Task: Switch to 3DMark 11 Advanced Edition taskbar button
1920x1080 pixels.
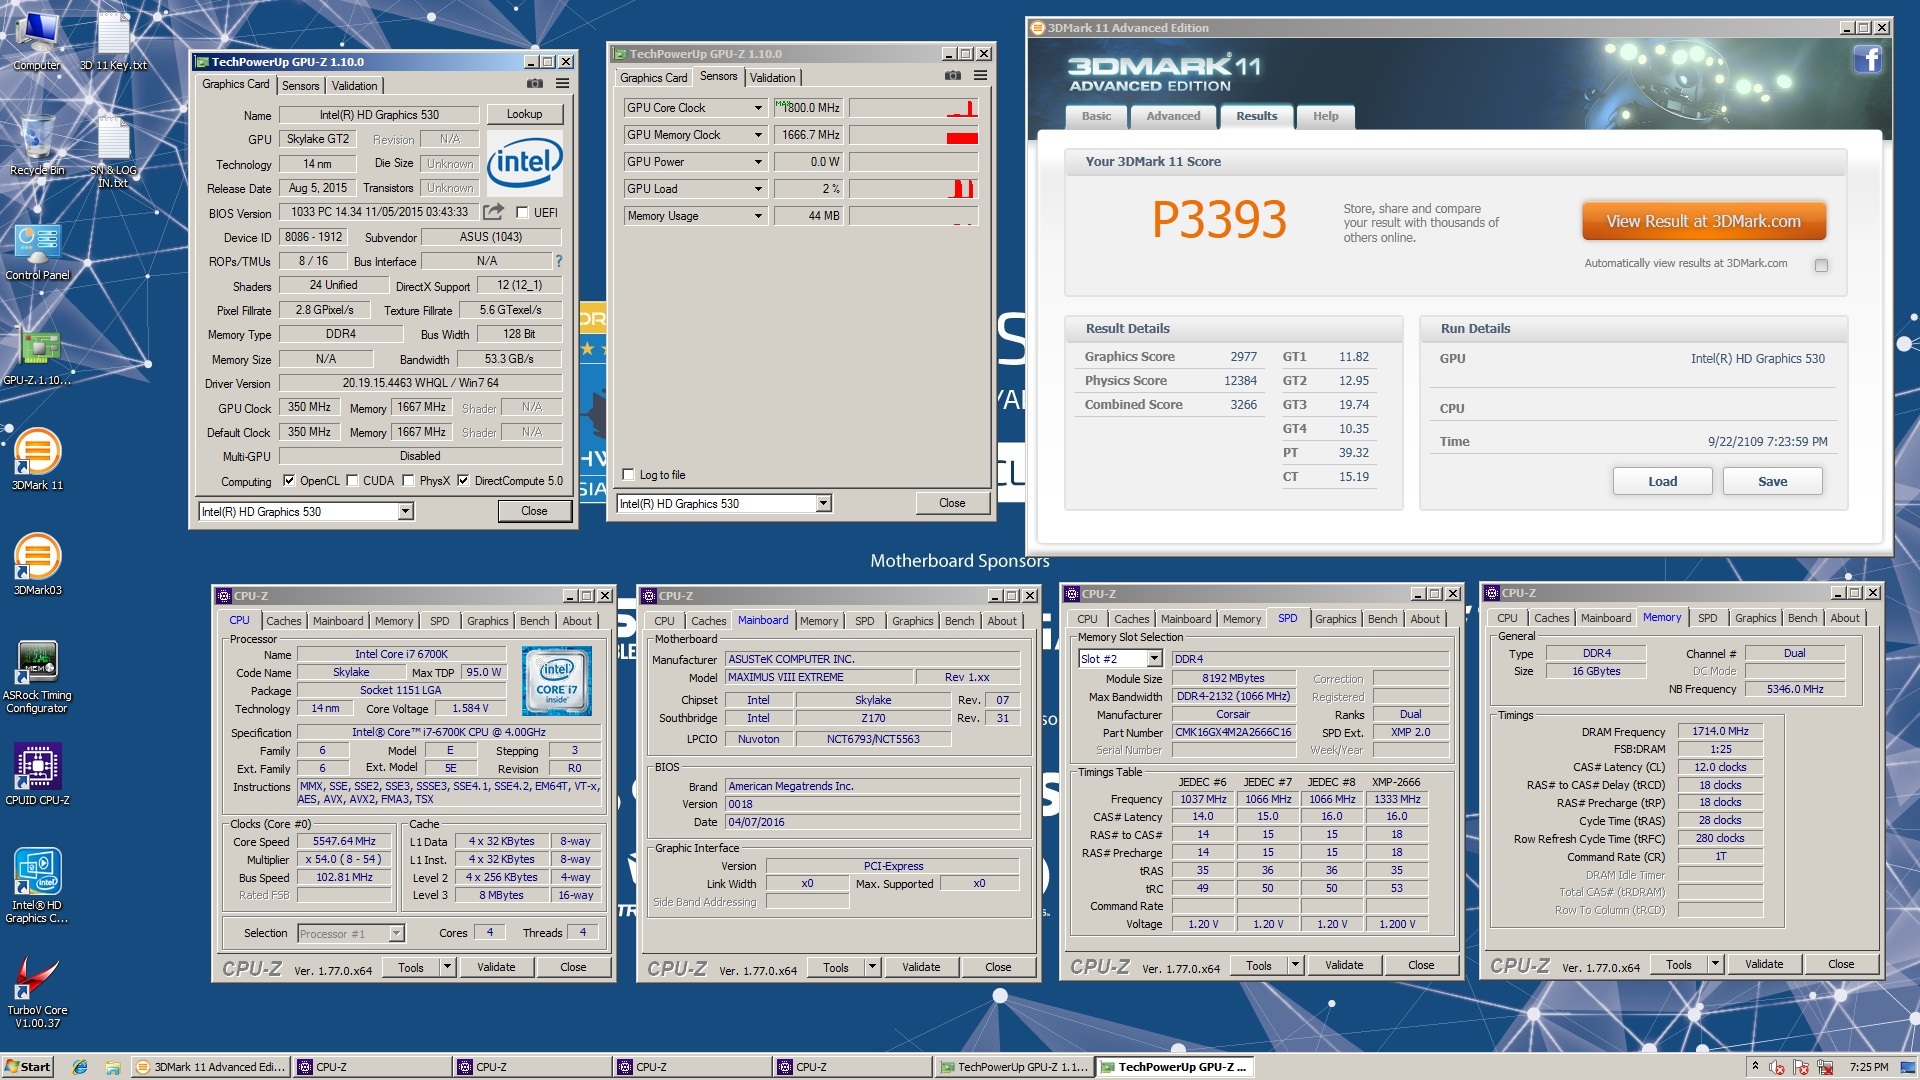Action: pos(211,1067)
